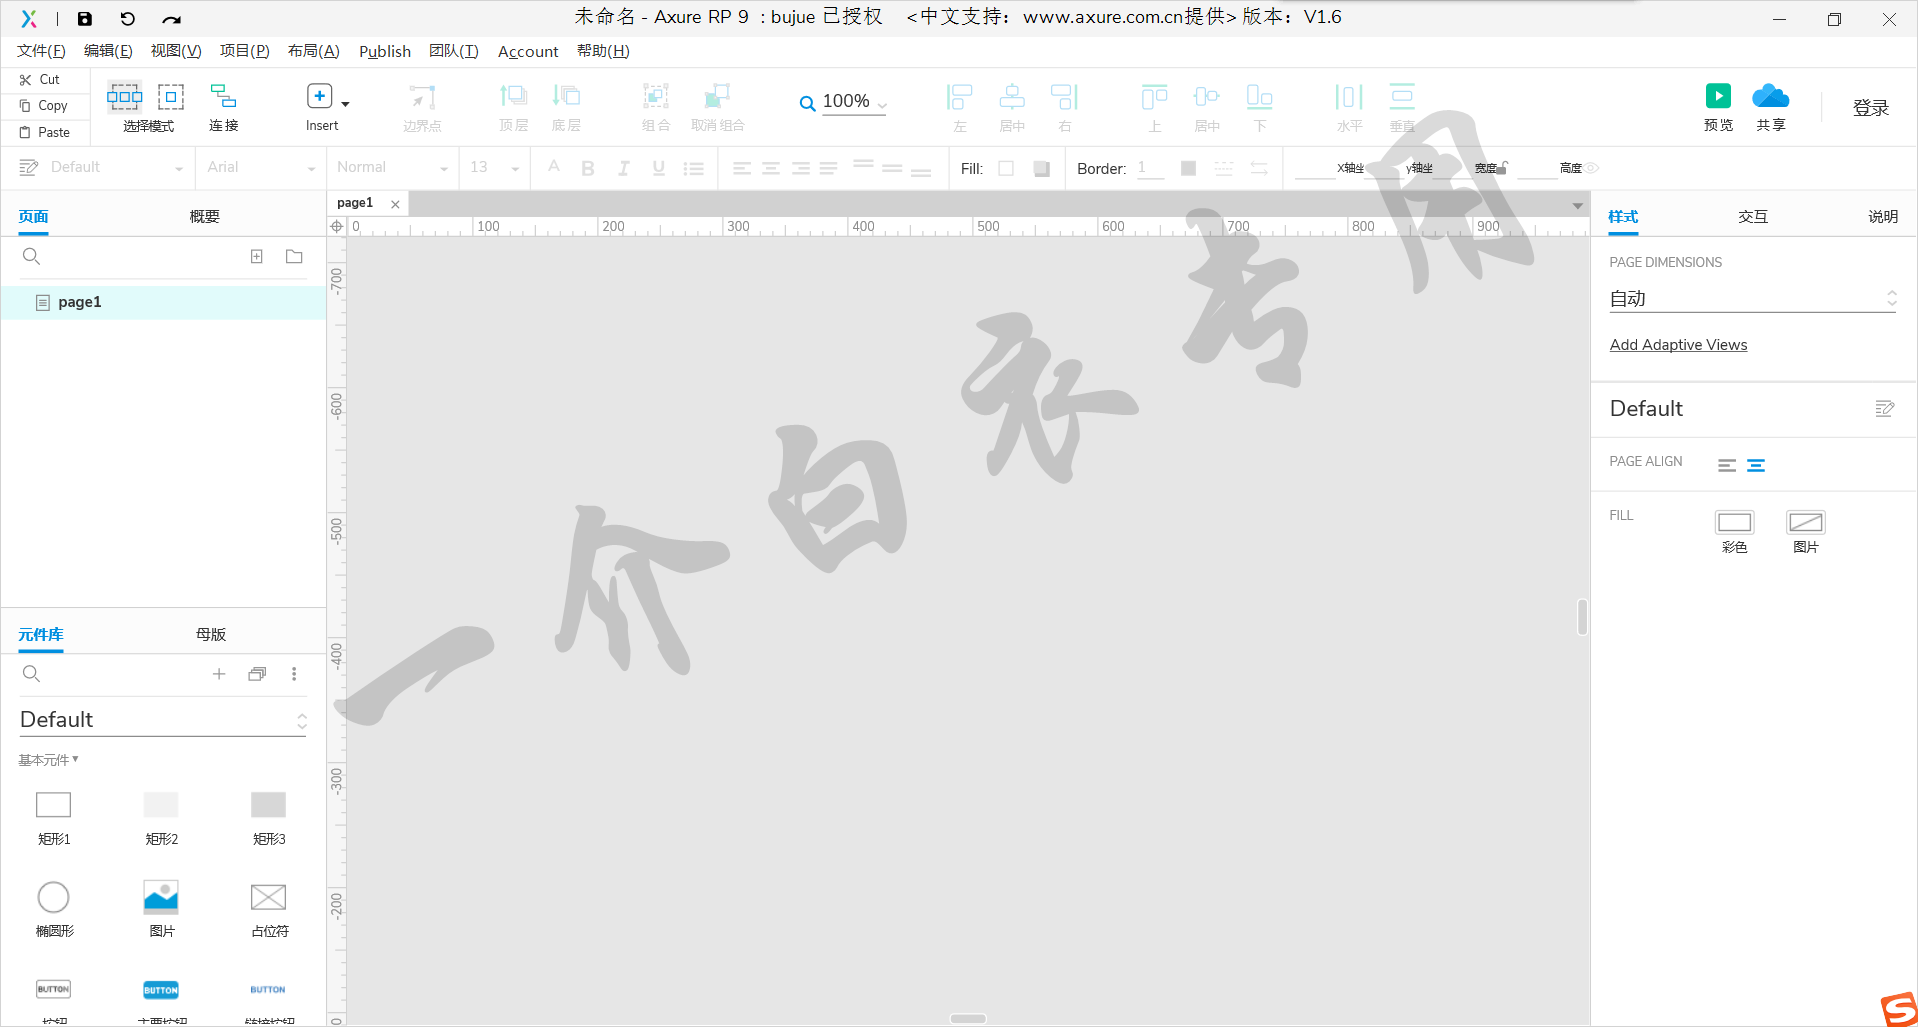This screenshot has height=1027, width=1918.
Task: Open the 自动 page dimensions dropdown
Action: 1753,299
